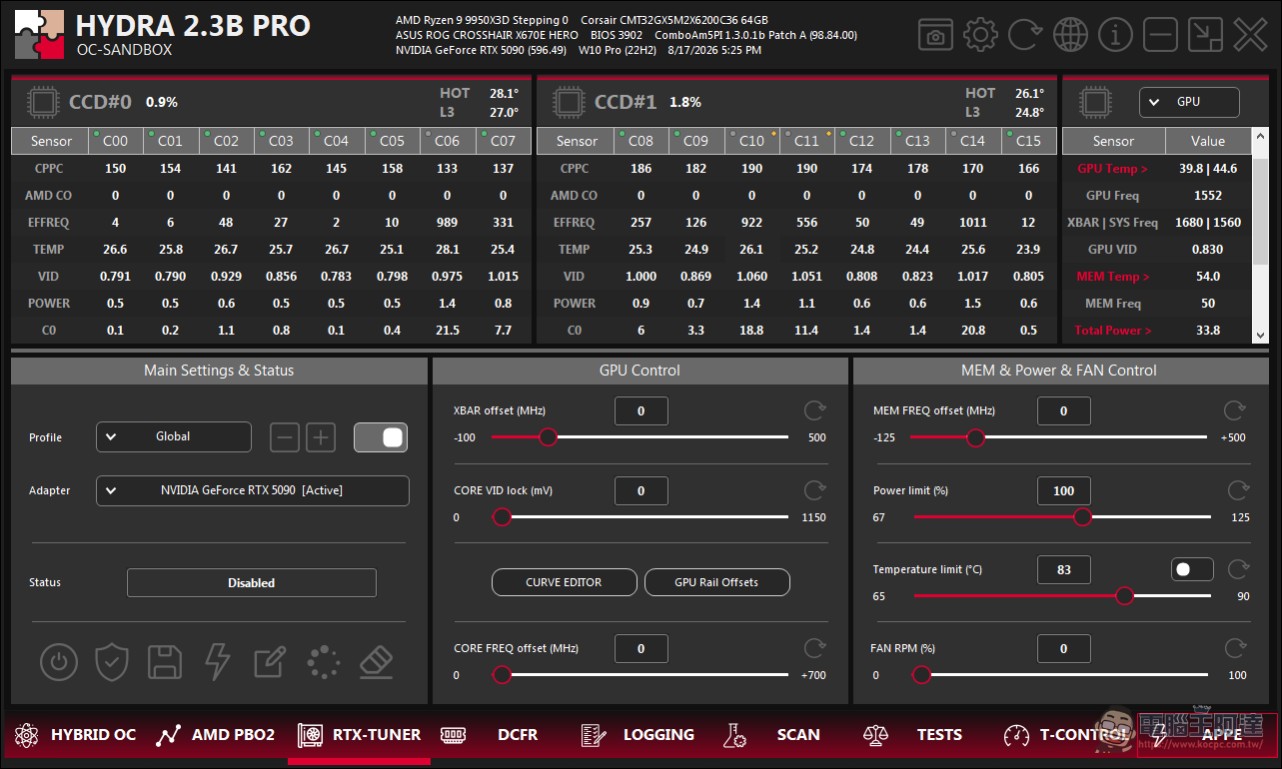Click the shield checkmark icon
Viewport: 1282px width, 769px height.
pyautogui.click(x=112, y=661)
